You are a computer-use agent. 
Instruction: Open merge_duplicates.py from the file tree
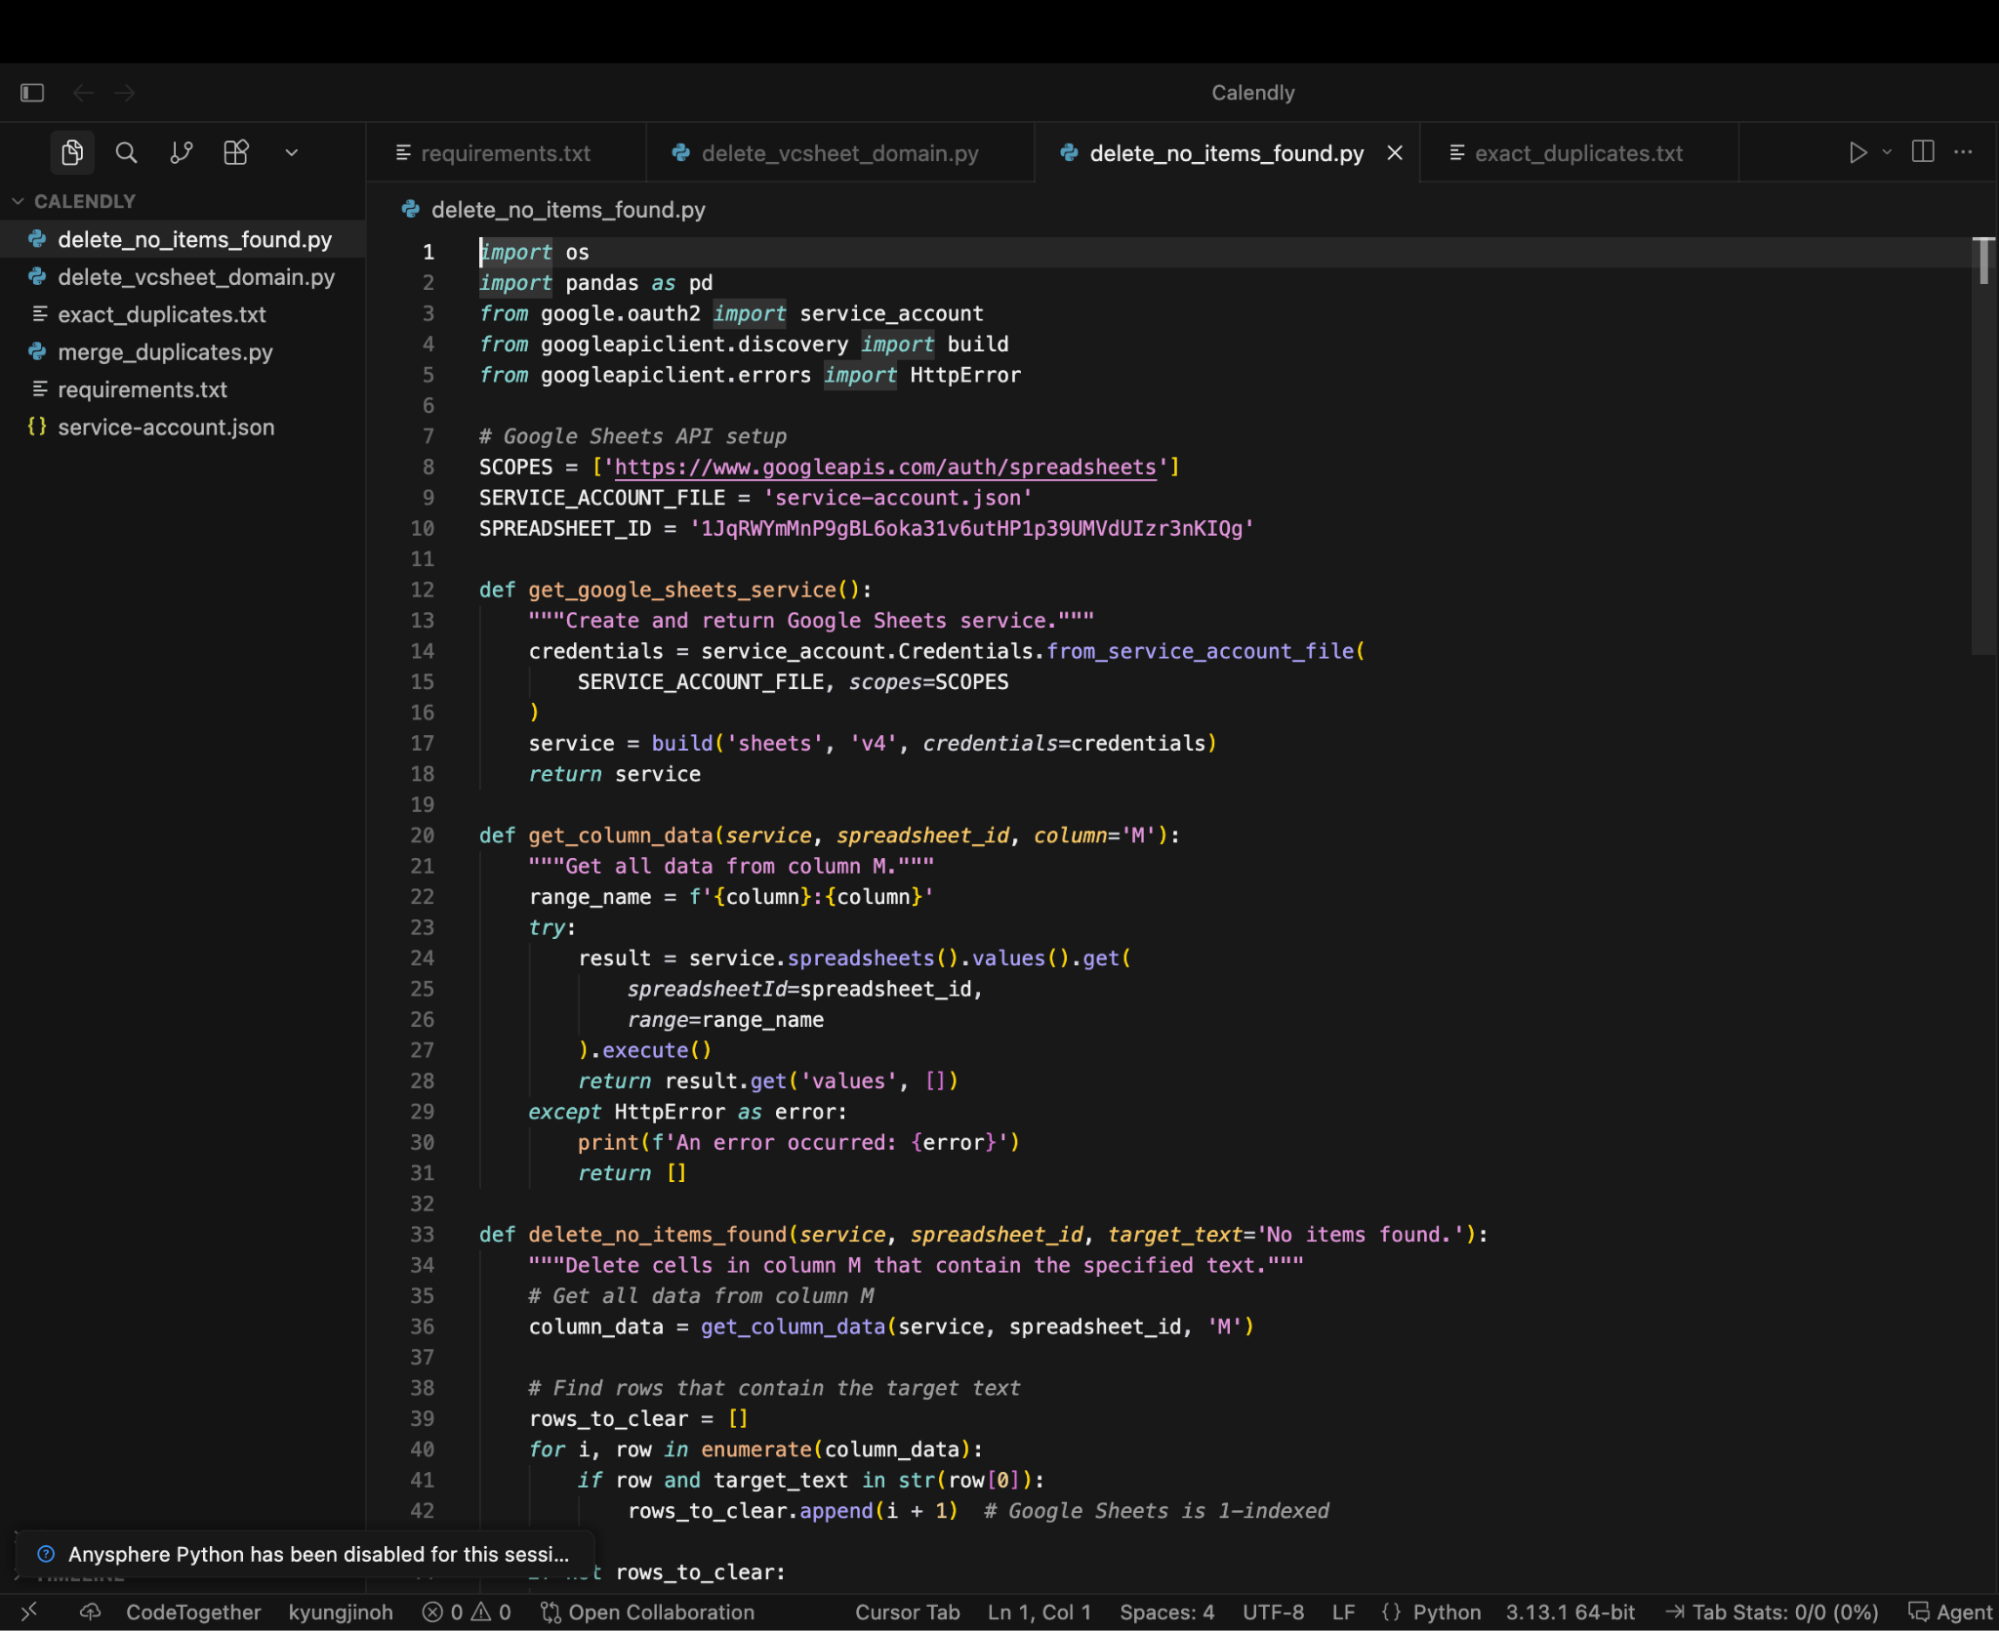182,352
